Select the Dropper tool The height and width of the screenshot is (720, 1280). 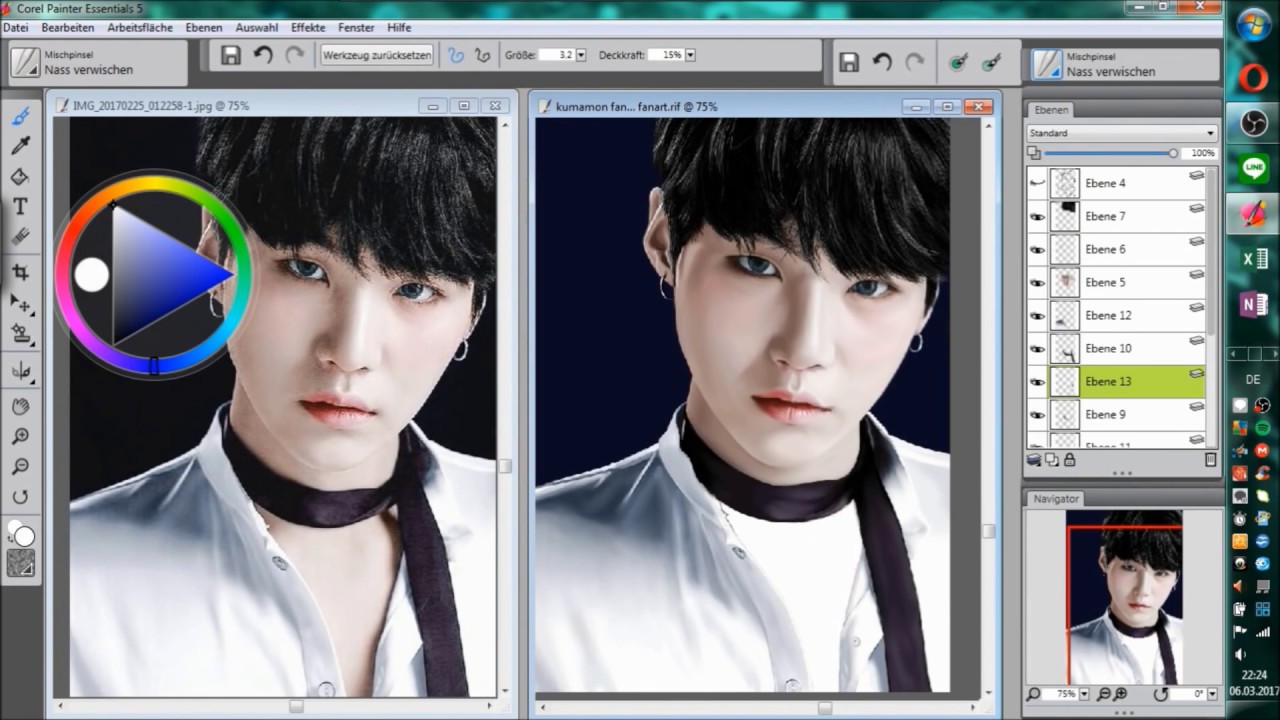[x=20, y=146]
